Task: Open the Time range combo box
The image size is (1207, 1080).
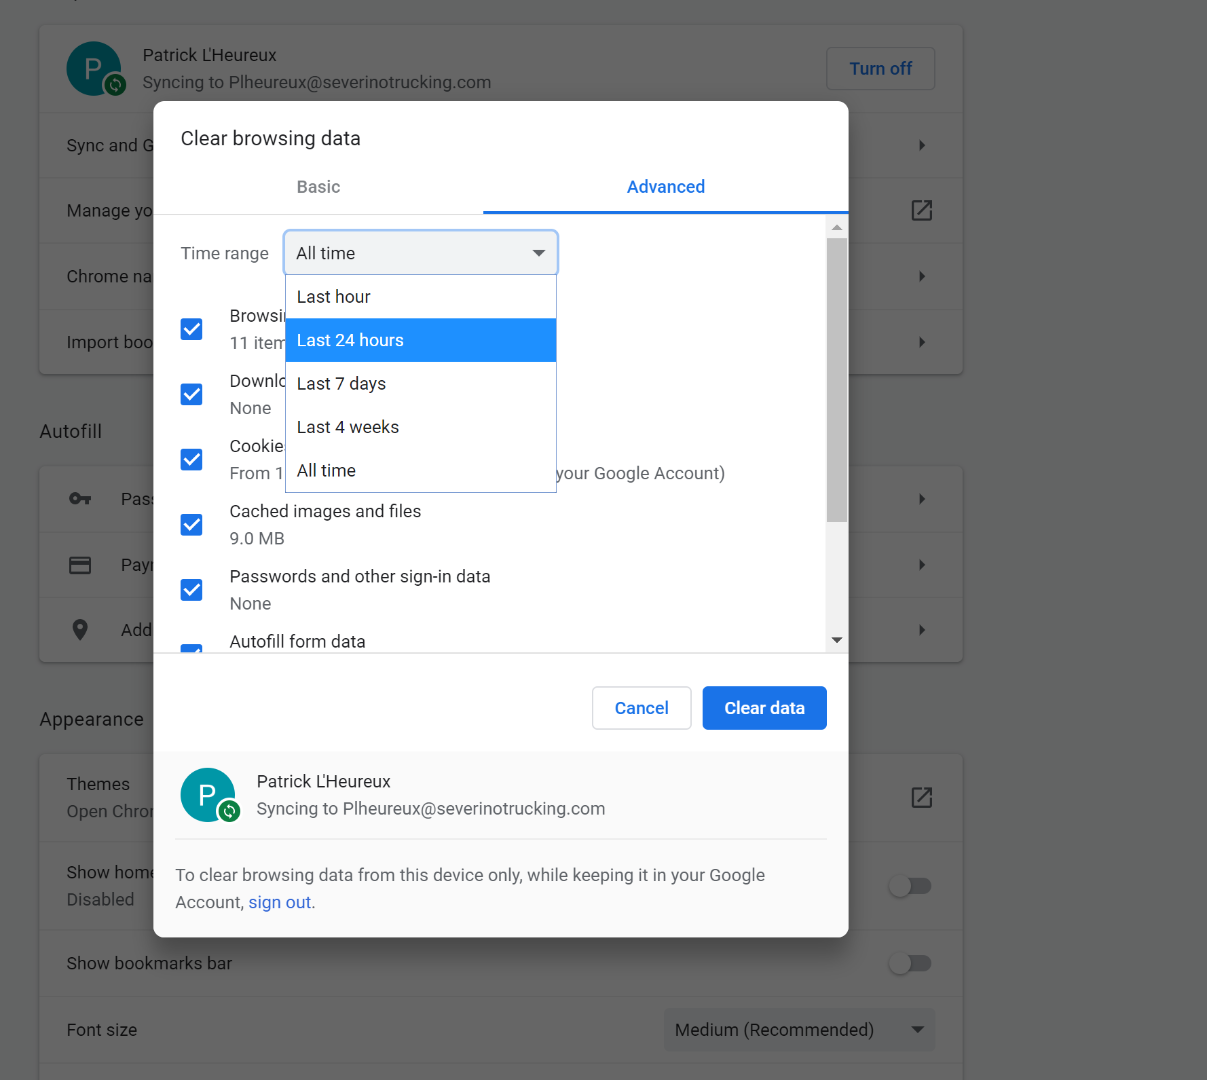Action: pyautogui.click(x=420, y=253)
